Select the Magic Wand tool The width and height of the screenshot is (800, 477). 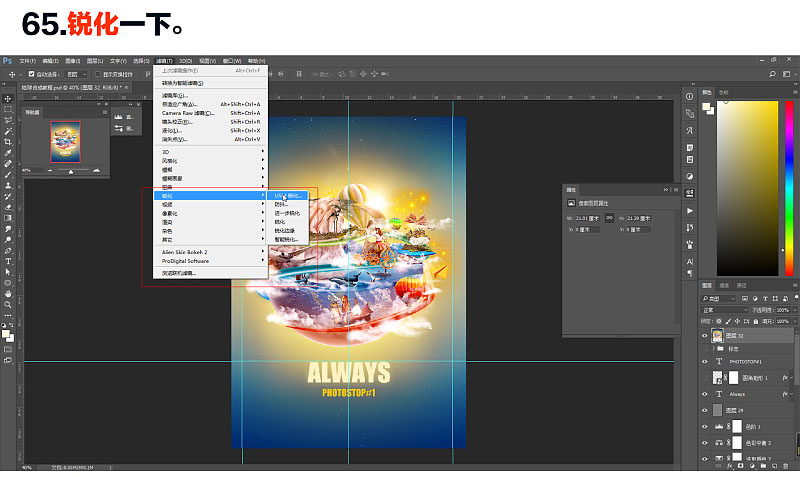8,131
